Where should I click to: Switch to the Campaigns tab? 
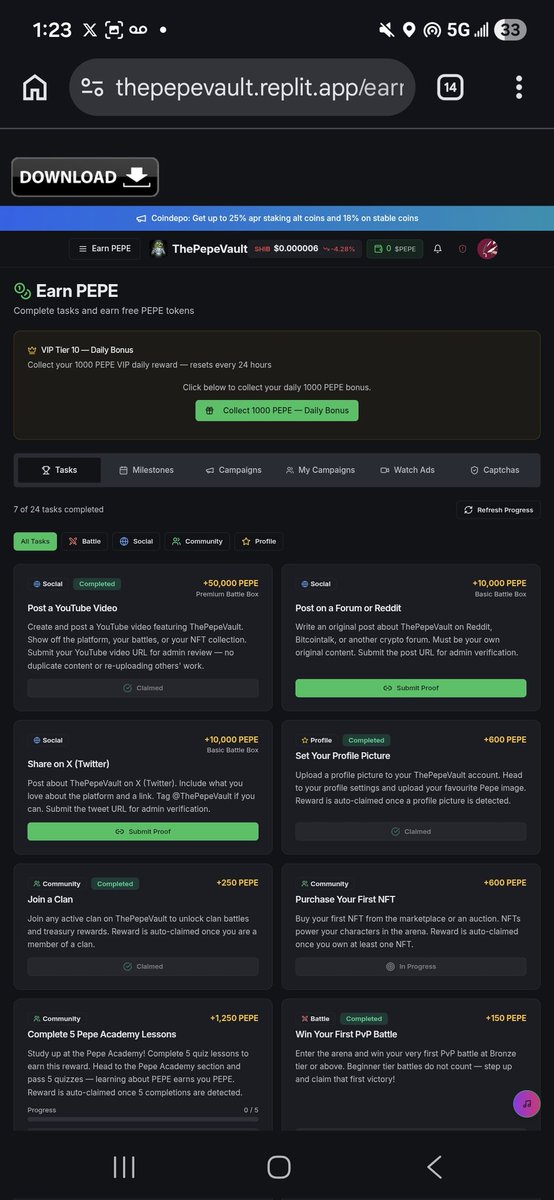coord(233,470)
